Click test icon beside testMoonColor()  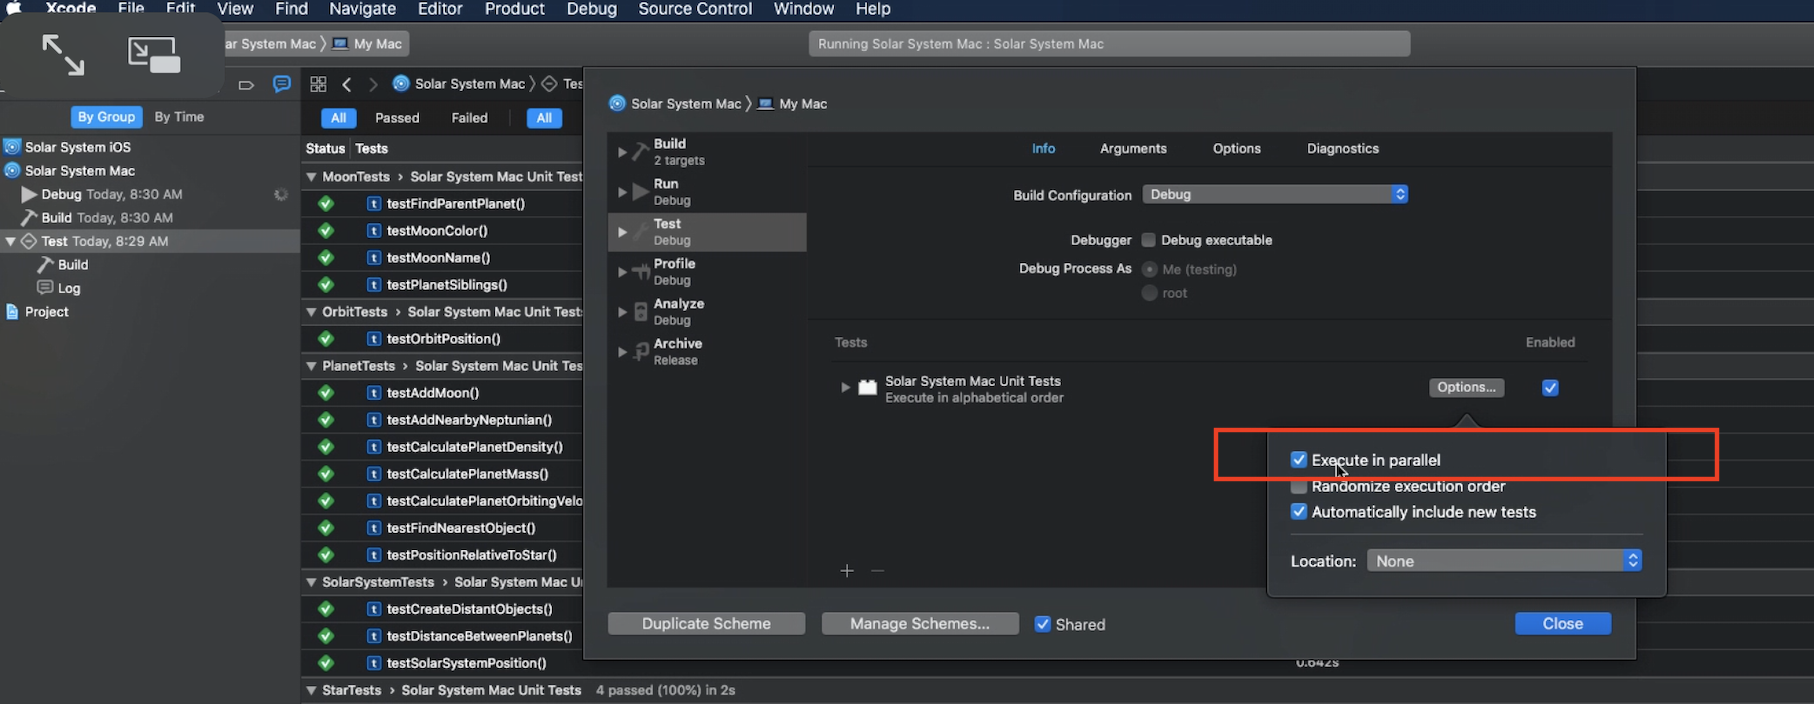point(374,231)
